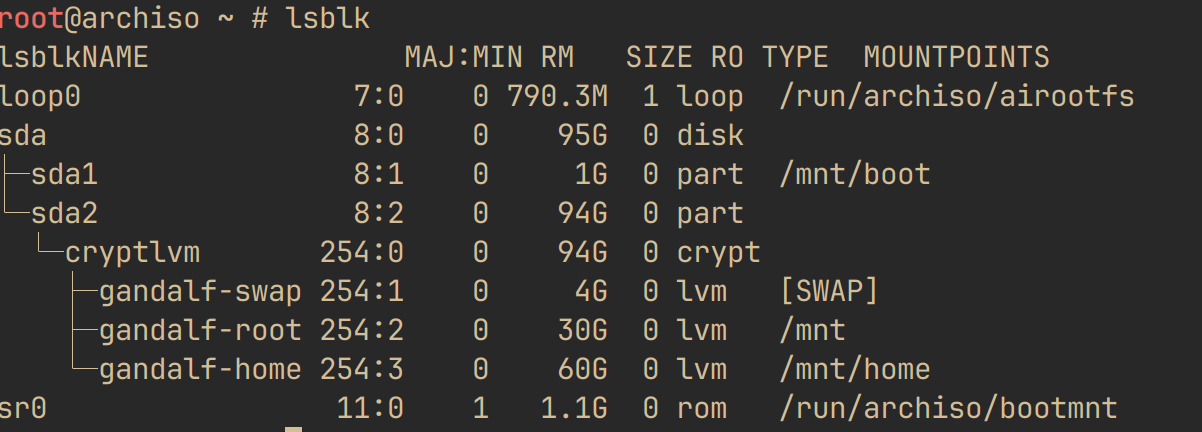Select the sda disk entry
The height and width of the screenshot is (432, 1202).
point(24,135)
